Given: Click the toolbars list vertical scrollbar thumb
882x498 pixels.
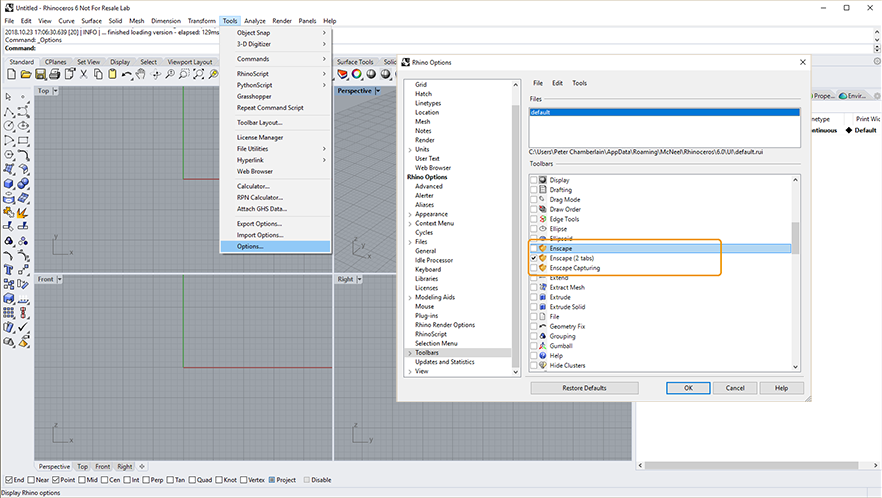Looking at the screenshot, I should point(796,239).
